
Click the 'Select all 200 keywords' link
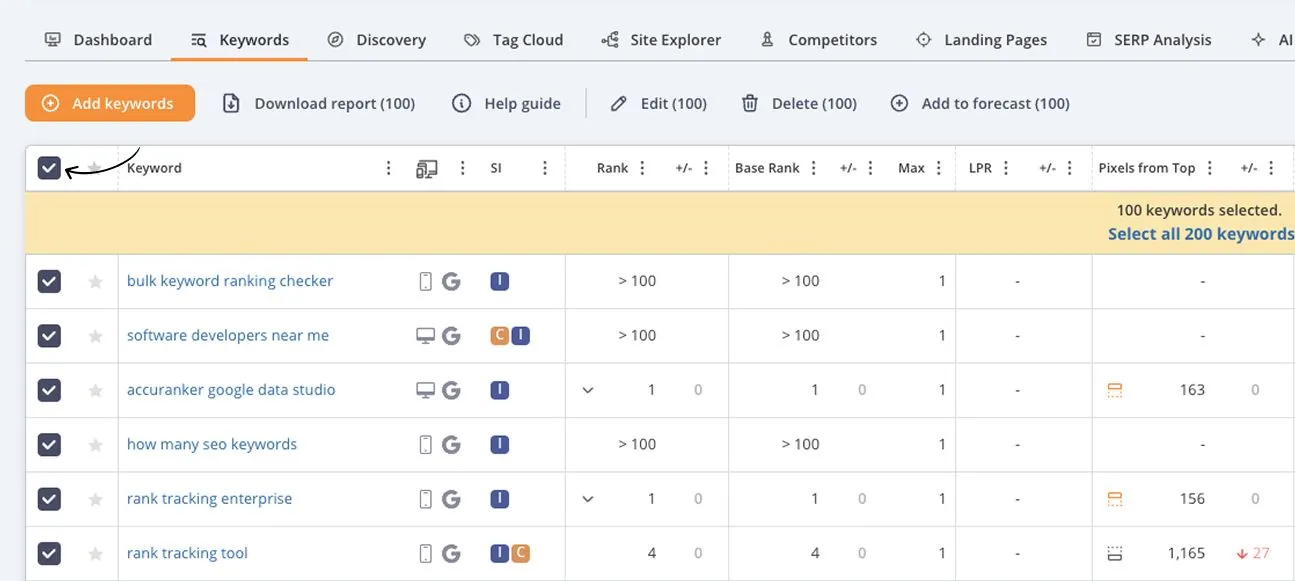[1200, 234]
